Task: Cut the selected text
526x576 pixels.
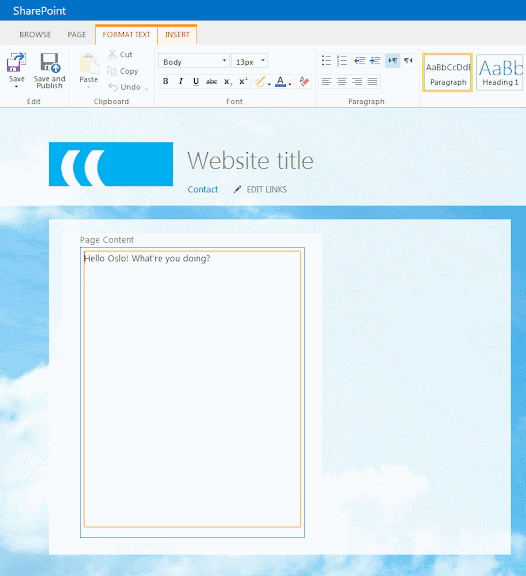Action: click(120, 54)
